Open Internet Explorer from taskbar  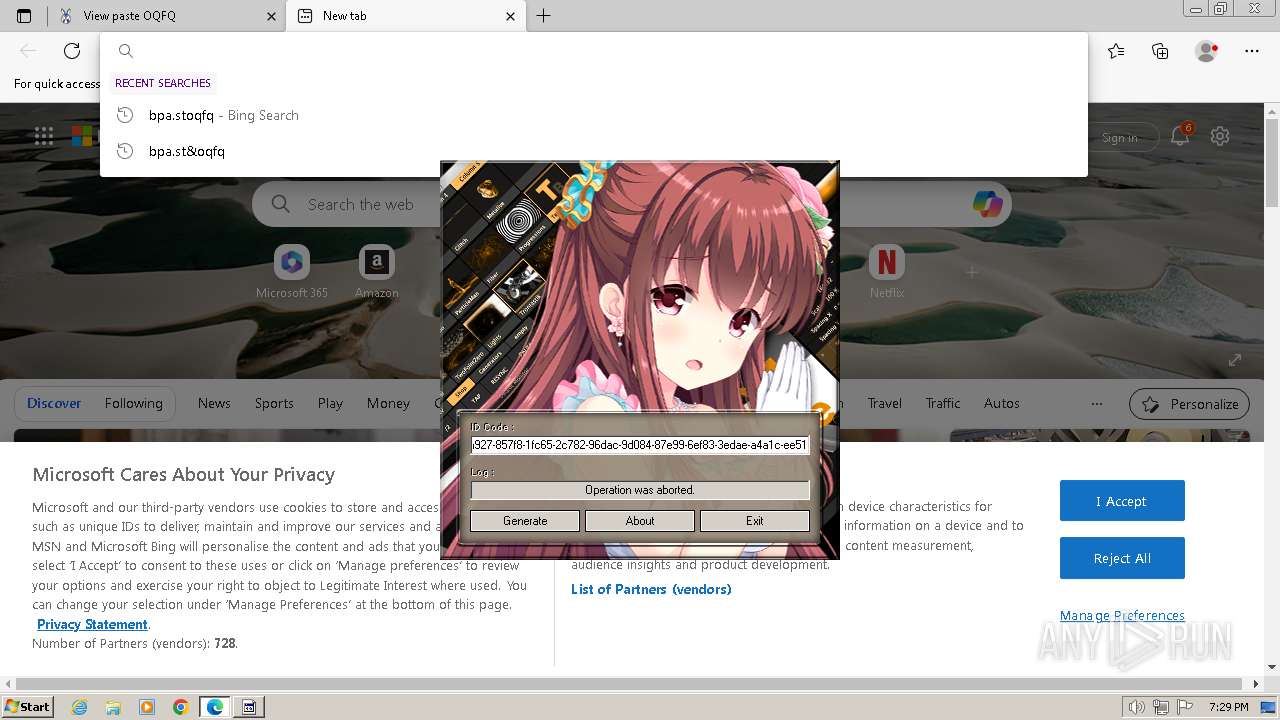(80, 707)
